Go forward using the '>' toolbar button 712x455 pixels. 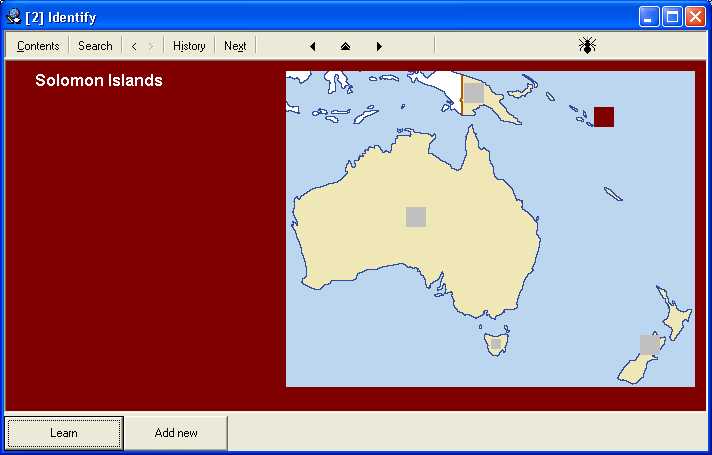click(x=151, y=46)
